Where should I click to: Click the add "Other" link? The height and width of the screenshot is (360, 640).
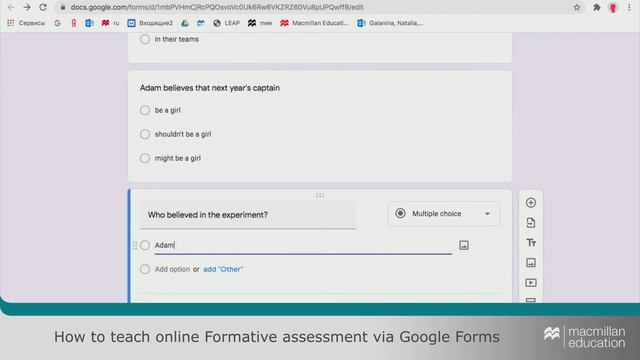[x=223, y=269]
